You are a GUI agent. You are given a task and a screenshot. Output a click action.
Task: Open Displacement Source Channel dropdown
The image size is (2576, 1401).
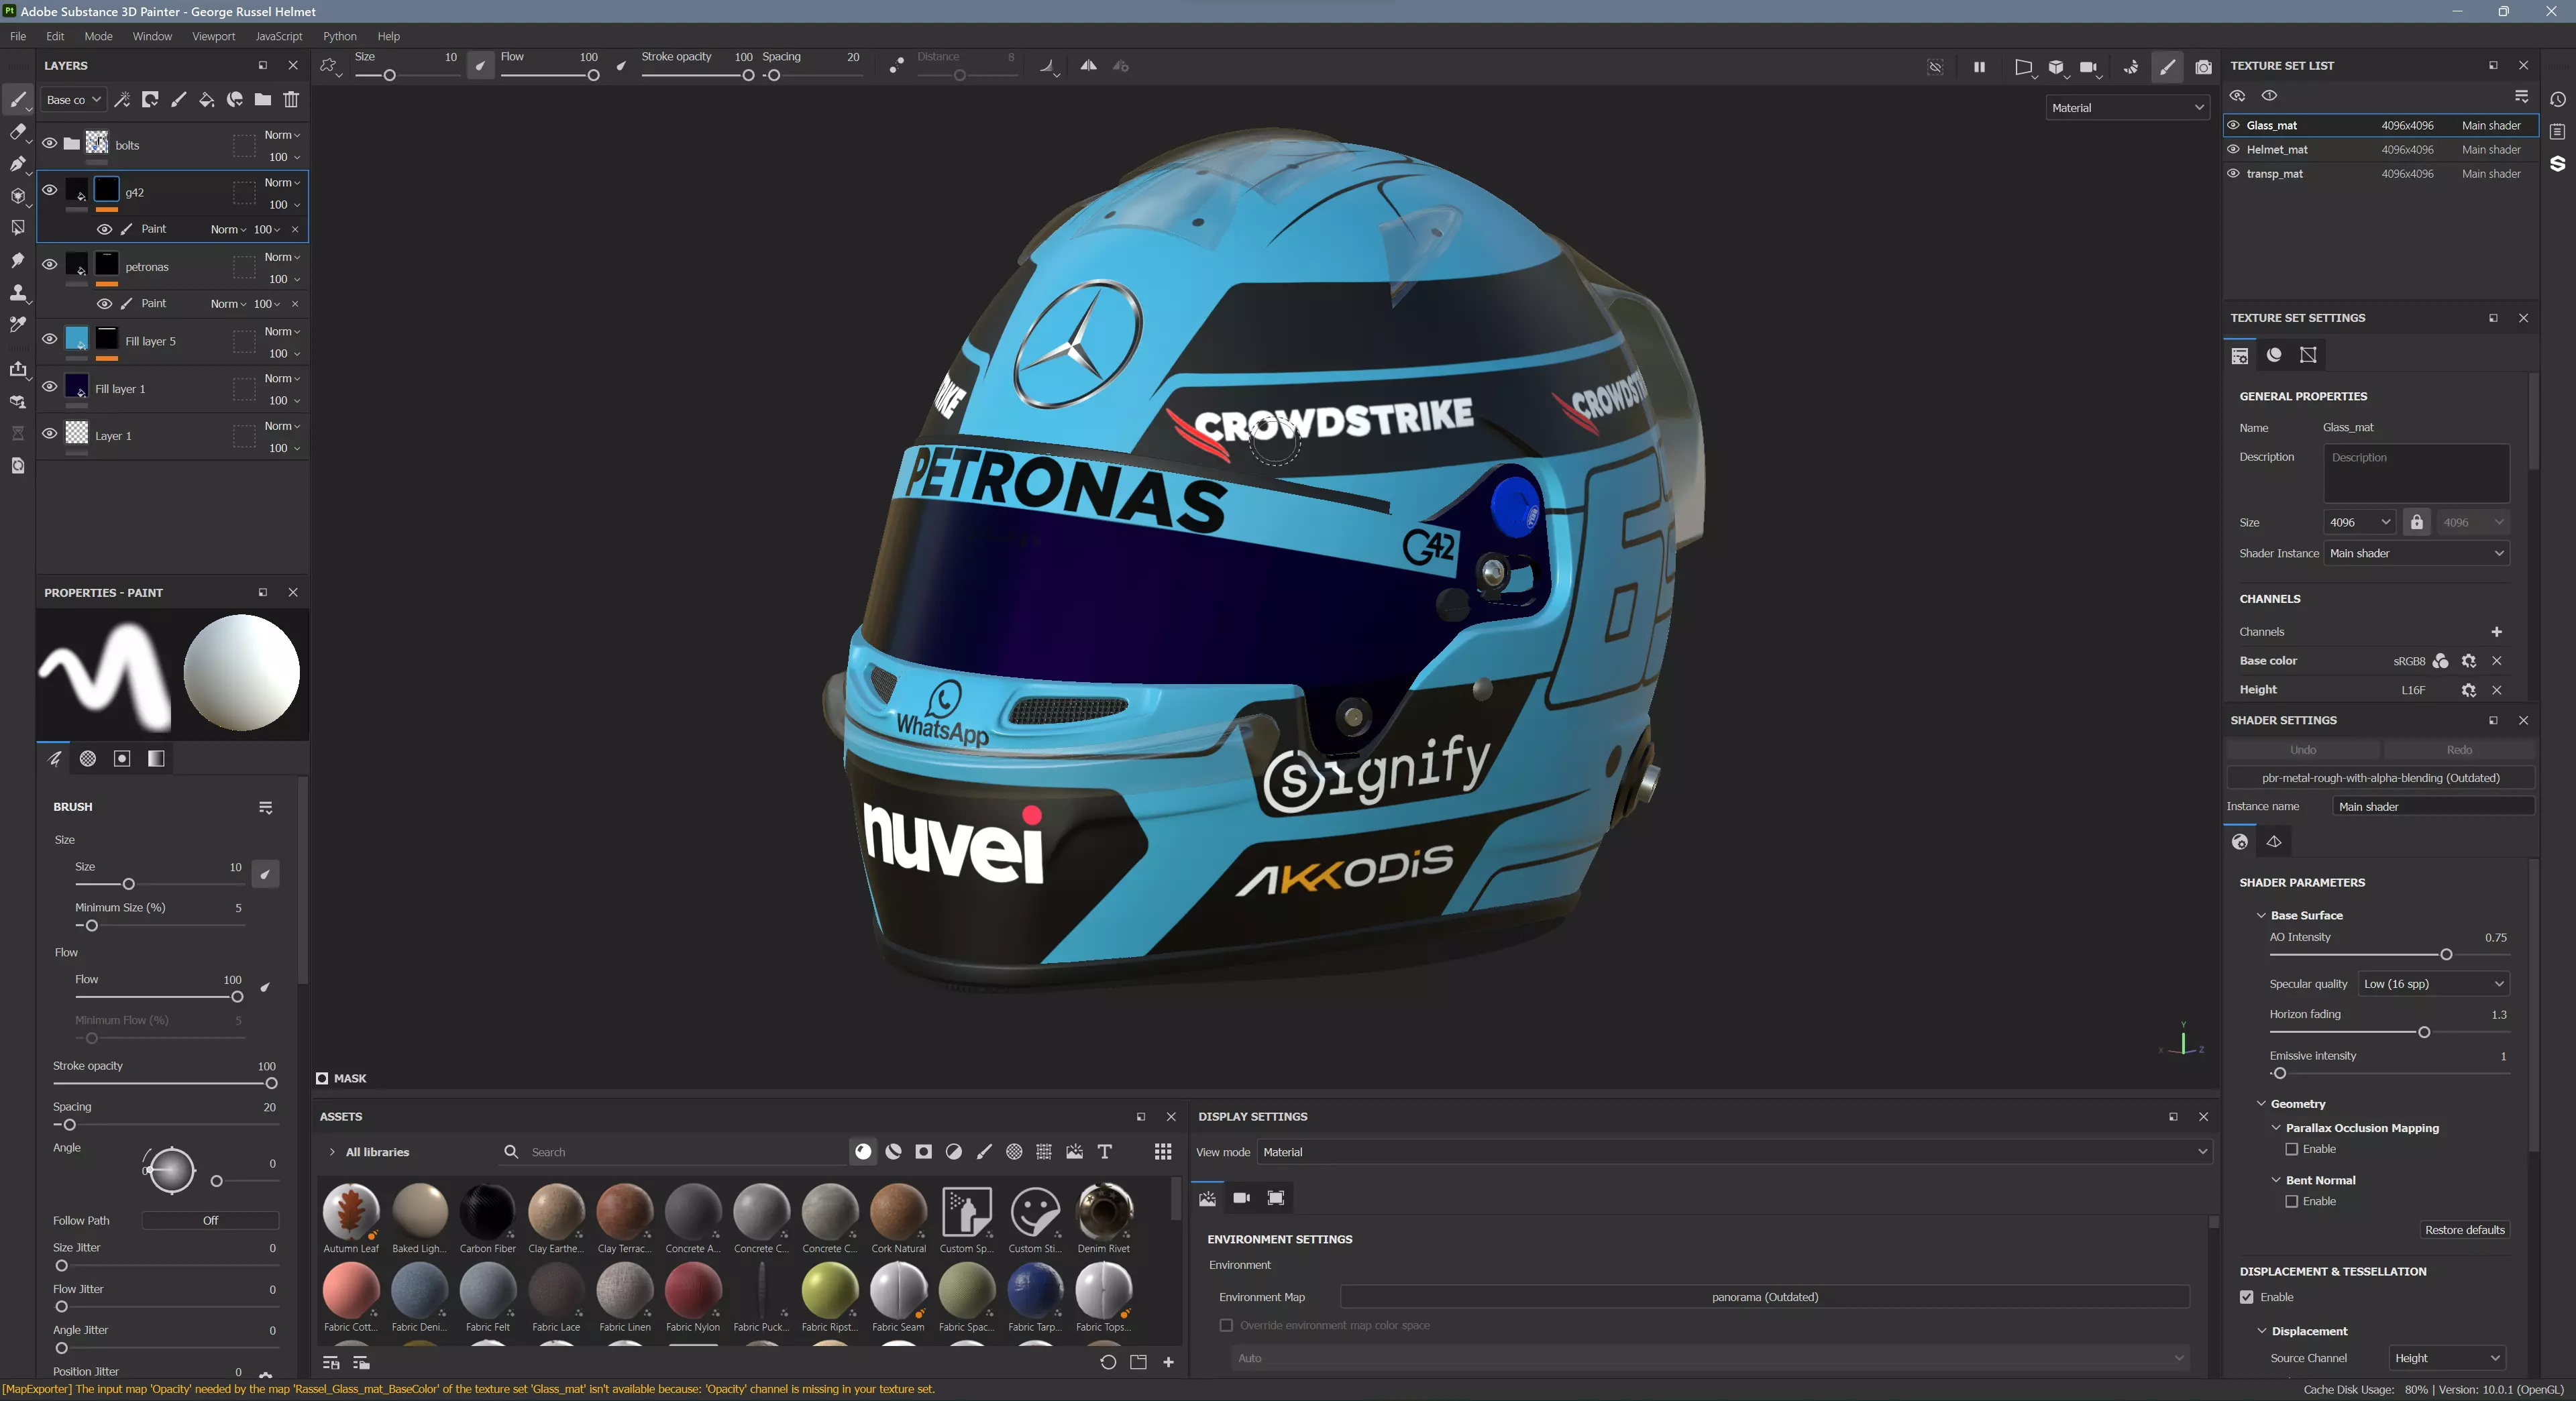point(2446,1358)
